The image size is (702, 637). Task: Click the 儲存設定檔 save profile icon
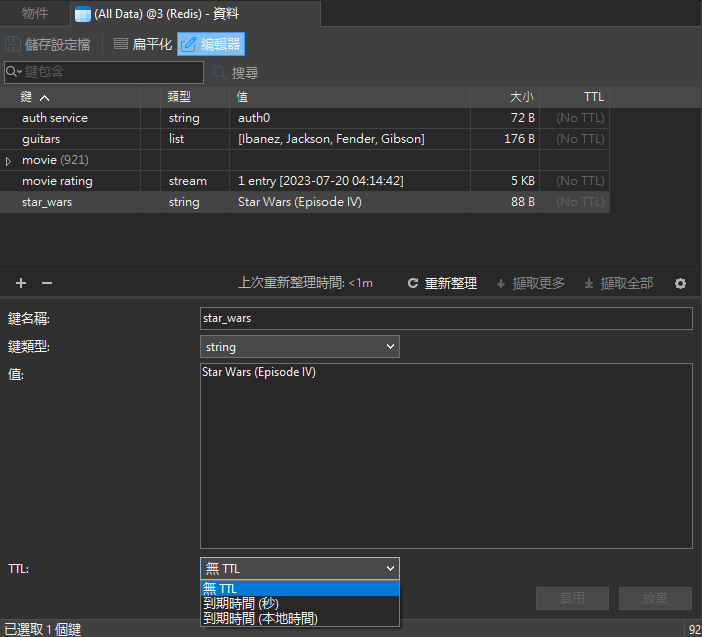(x=13, y=44)
